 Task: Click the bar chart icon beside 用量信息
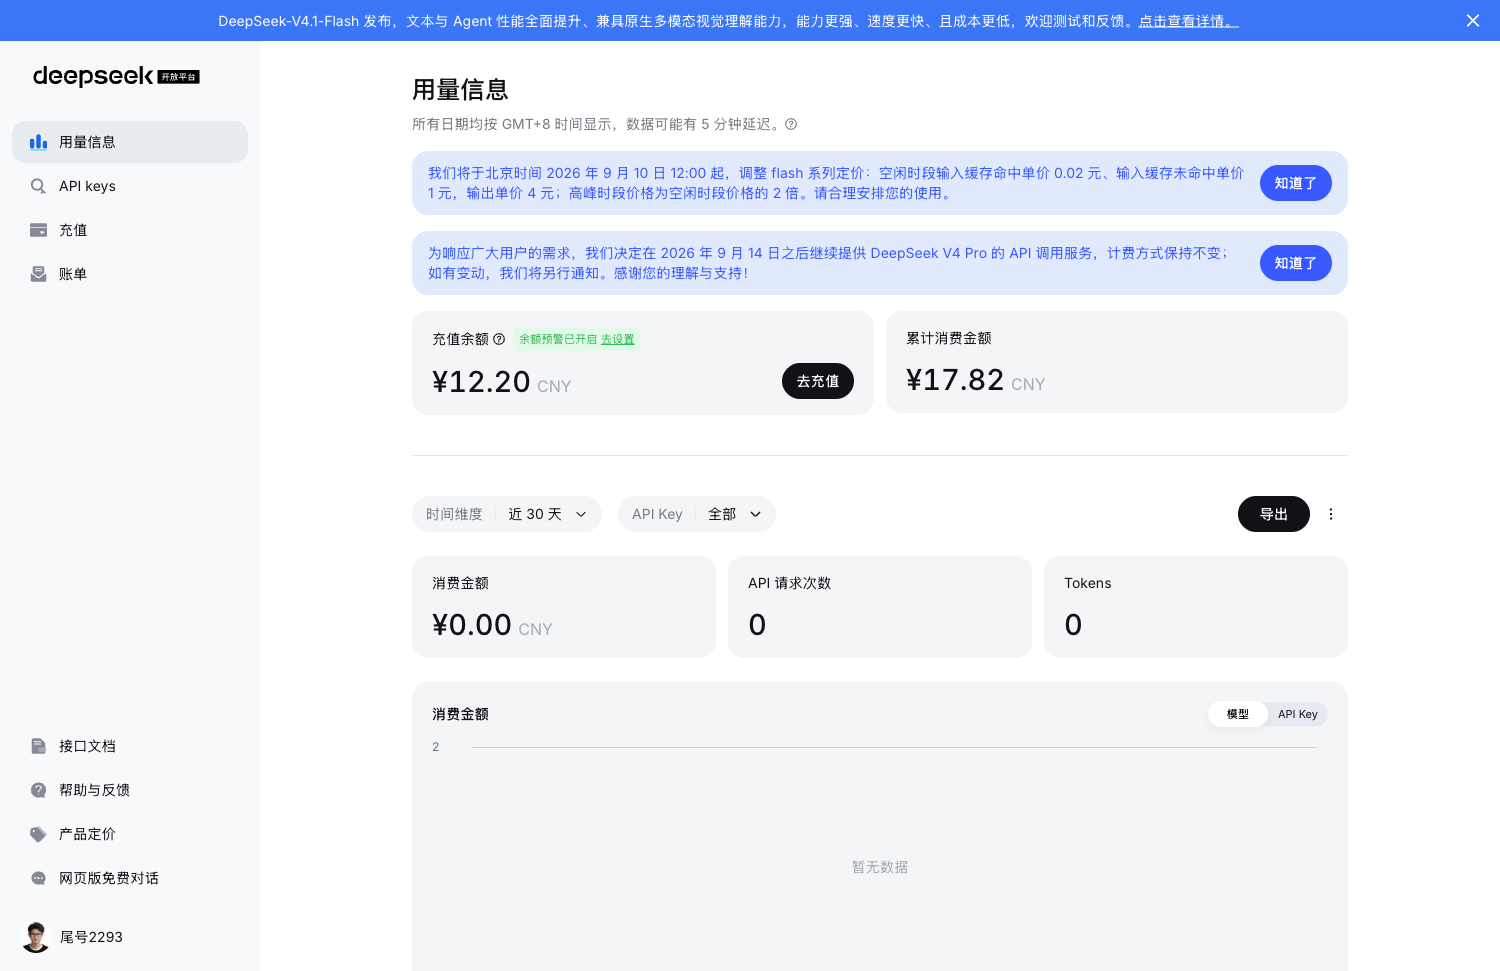point(38,142)
